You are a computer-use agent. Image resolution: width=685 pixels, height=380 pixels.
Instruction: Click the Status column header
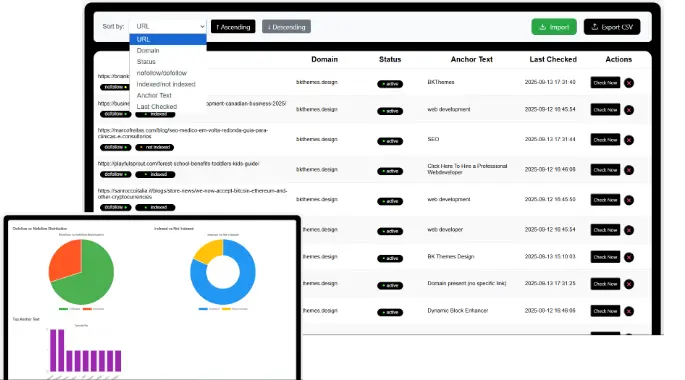(x=390, y=59)
